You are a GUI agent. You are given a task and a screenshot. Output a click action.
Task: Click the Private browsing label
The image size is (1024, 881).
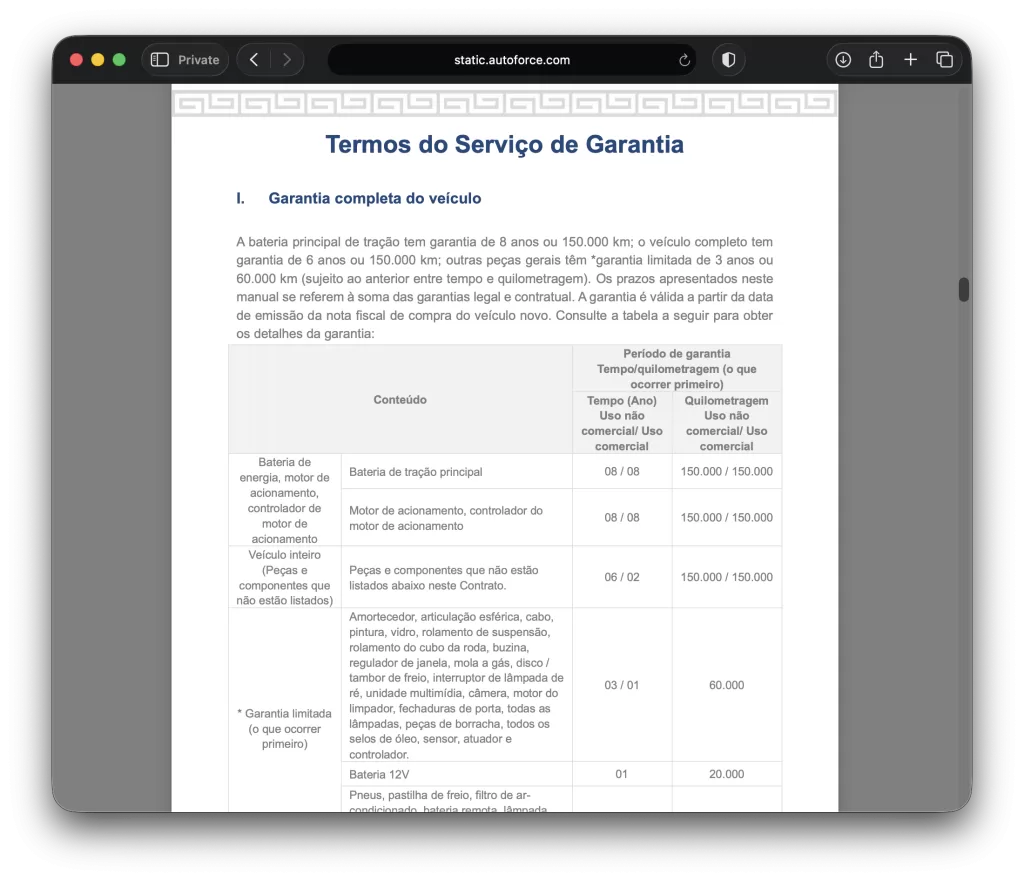[x=199, y=60]
